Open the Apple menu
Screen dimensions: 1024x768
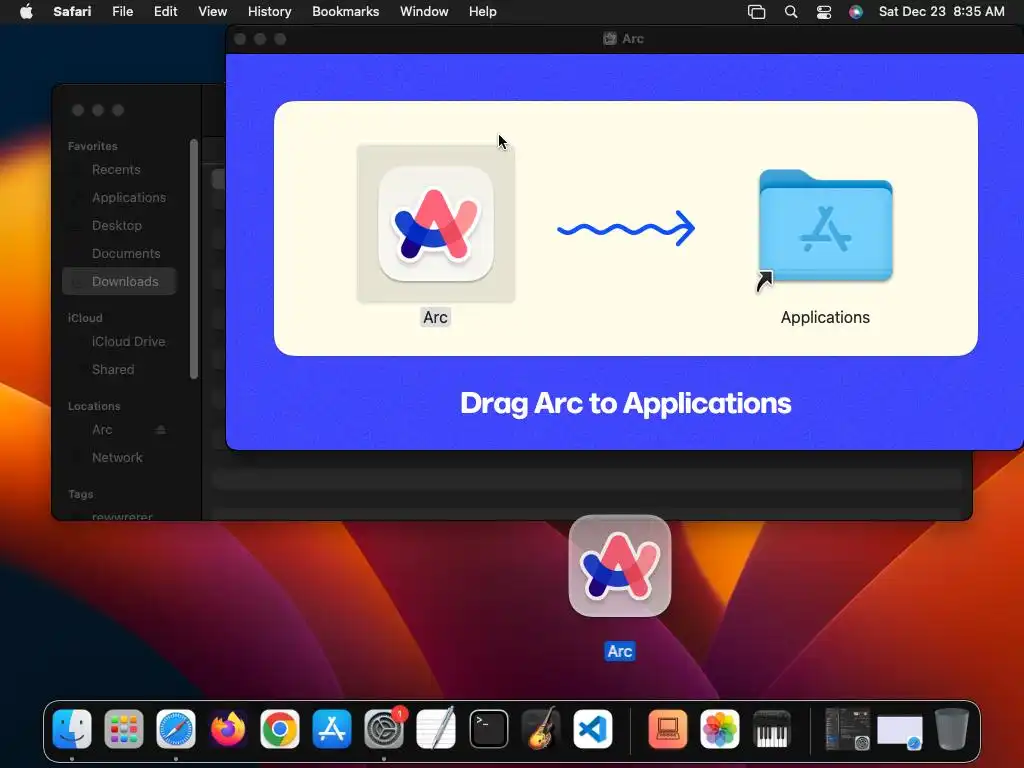click(x=26, y=11)
